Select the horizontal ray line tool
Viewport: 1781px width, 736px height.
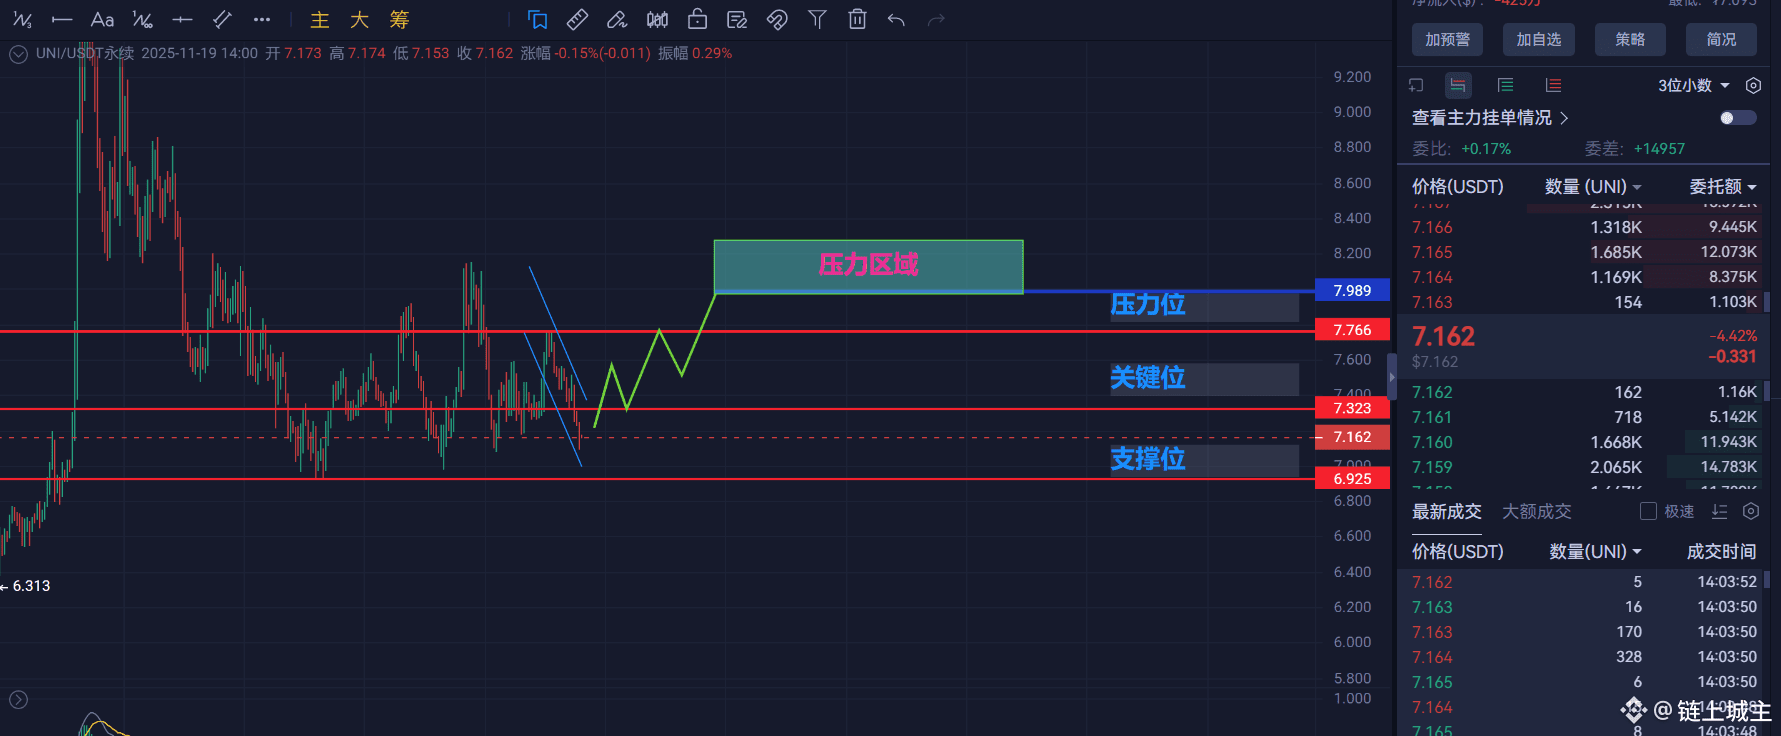tap(182, 20)
